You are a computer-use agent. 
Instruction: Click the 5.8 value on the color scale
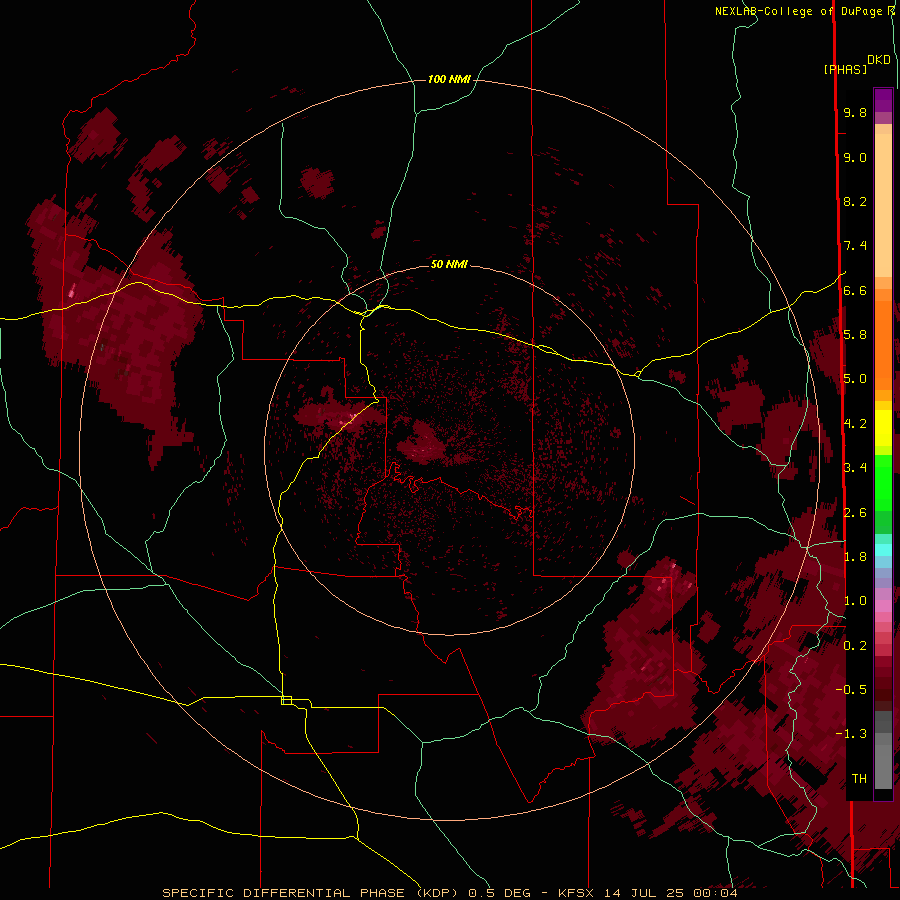point(855,335)
